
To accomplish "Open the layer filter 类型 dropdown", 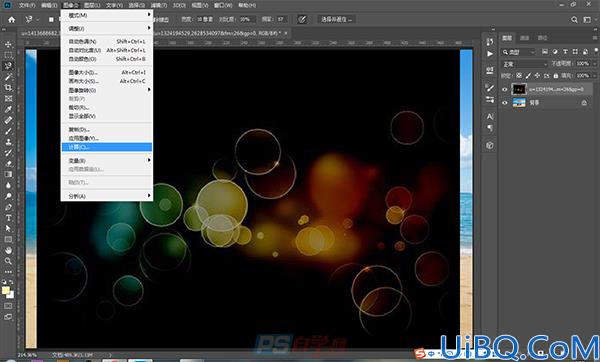I will click(519, 52).
